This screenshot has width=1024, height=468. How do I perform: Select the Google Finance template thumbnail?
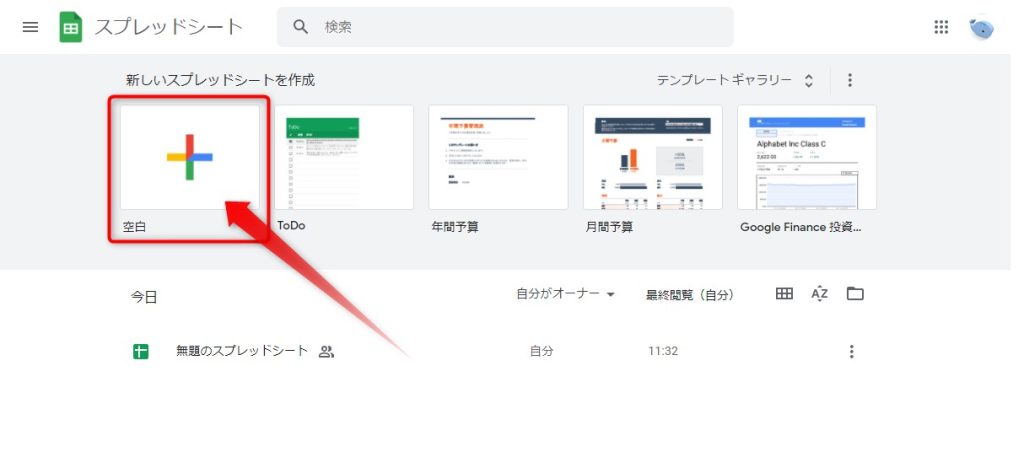coord(807,157)
